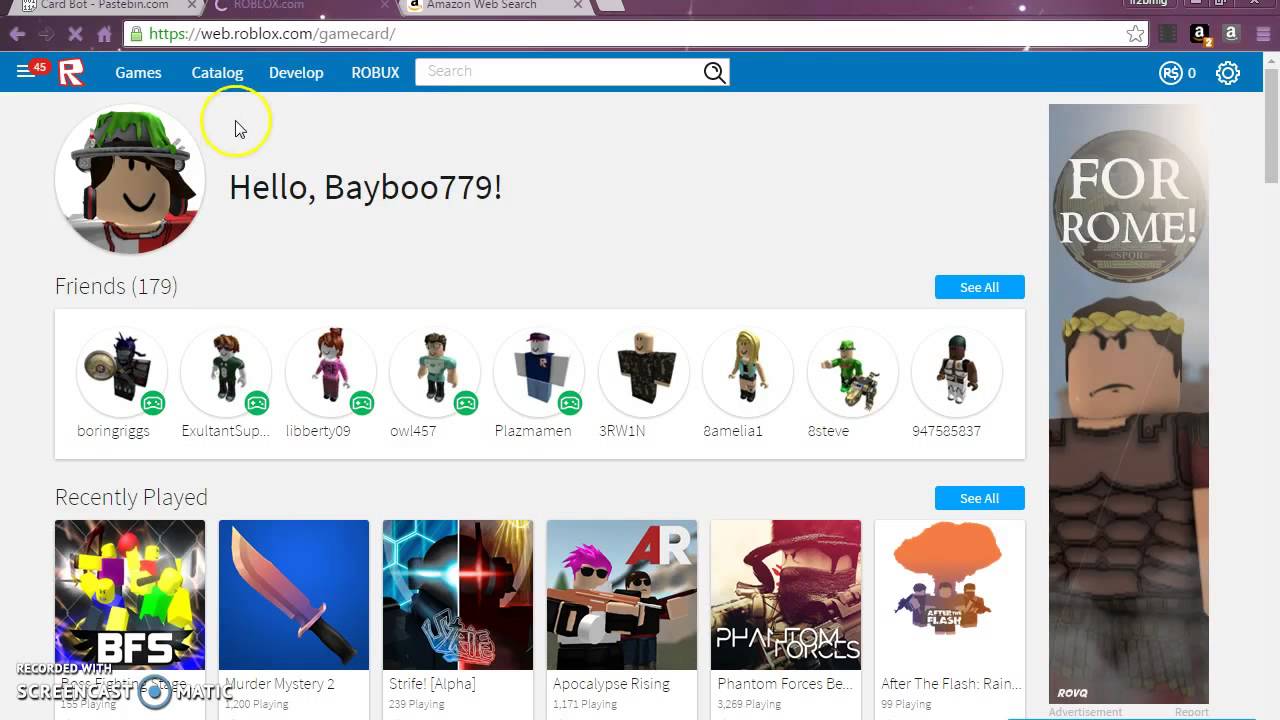This screenshot has height=720, width=1280.
Task: Open the Chrome menu icon
Action: point(1262,34)
